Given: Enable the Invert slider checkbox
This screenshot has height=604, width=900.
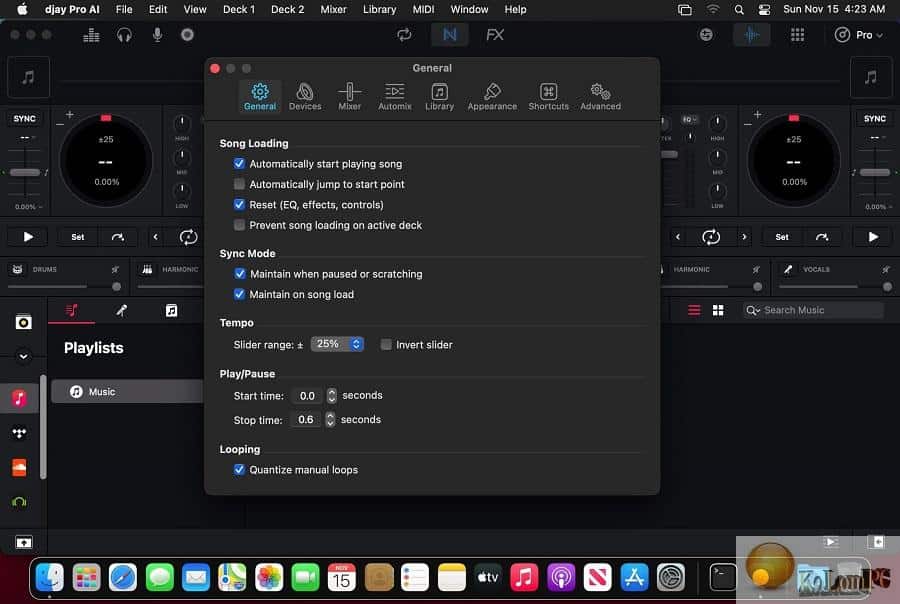Looking at the screenshot, I should (x=386, y=344).
